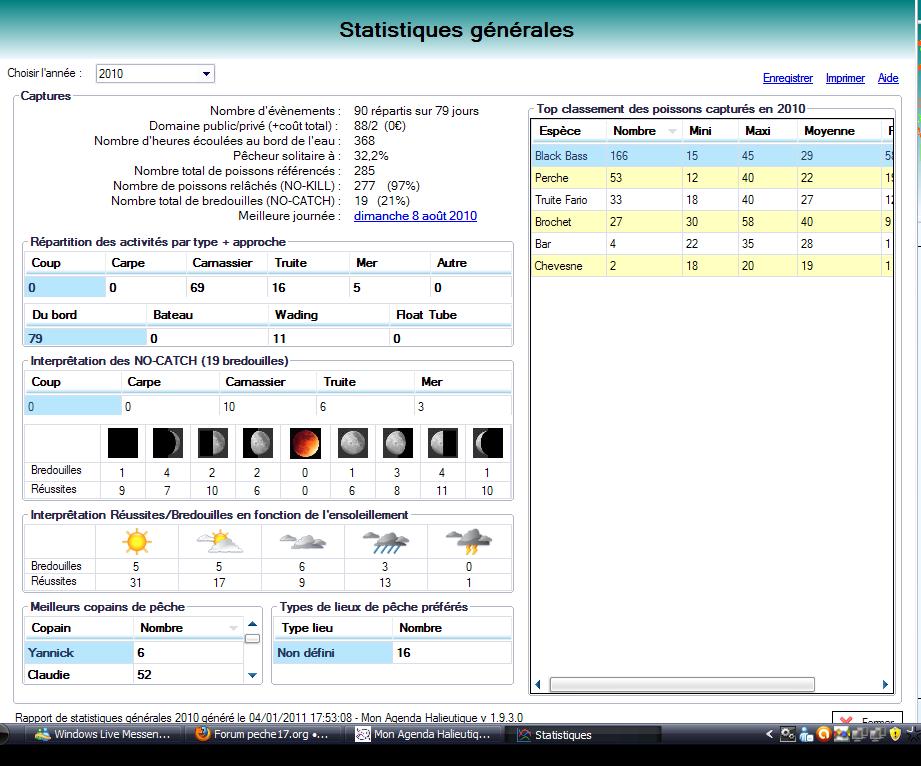This screenshot has height=766, width=921.
Task: Select the Truite Fario row
Action: coord(711,200)
